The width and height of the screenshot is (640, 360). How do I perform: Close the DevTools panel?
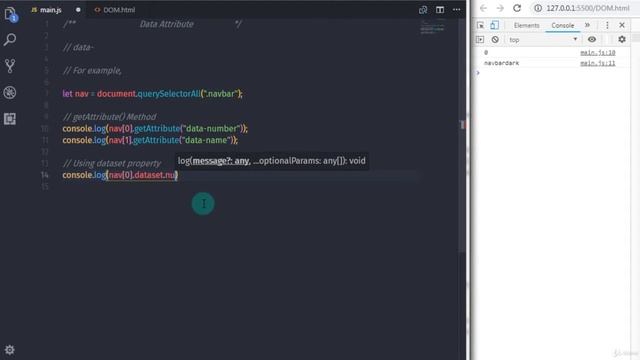tap(622, 25)
